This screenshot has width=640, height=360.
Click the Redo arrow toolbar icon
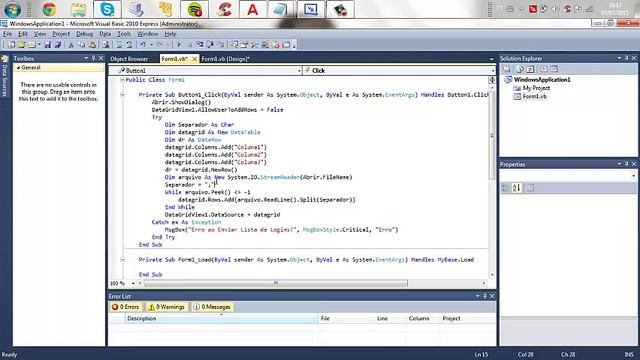[x=159, y=45]
